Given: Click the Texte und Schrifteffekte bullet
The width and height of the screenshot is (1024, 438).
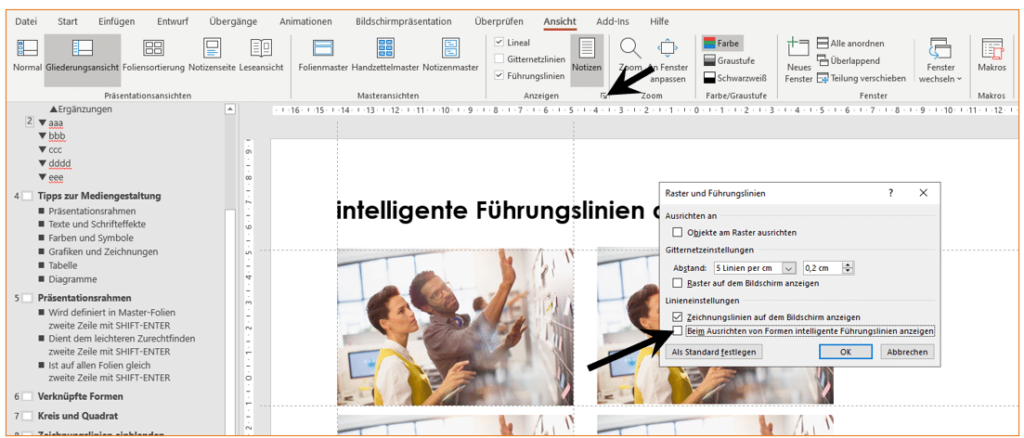Looking at the screenshot, I should (x=97, y=224).
